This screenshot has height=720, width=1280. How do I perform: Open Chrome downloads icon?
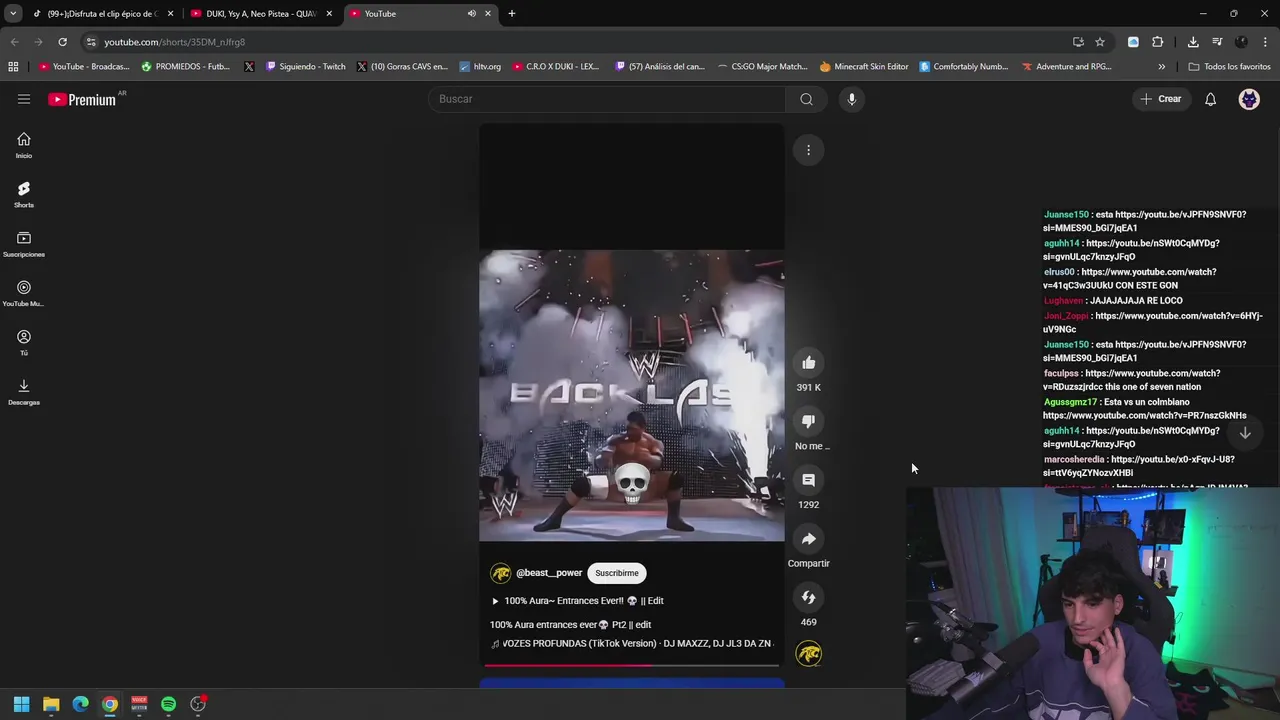(1193, 42)
